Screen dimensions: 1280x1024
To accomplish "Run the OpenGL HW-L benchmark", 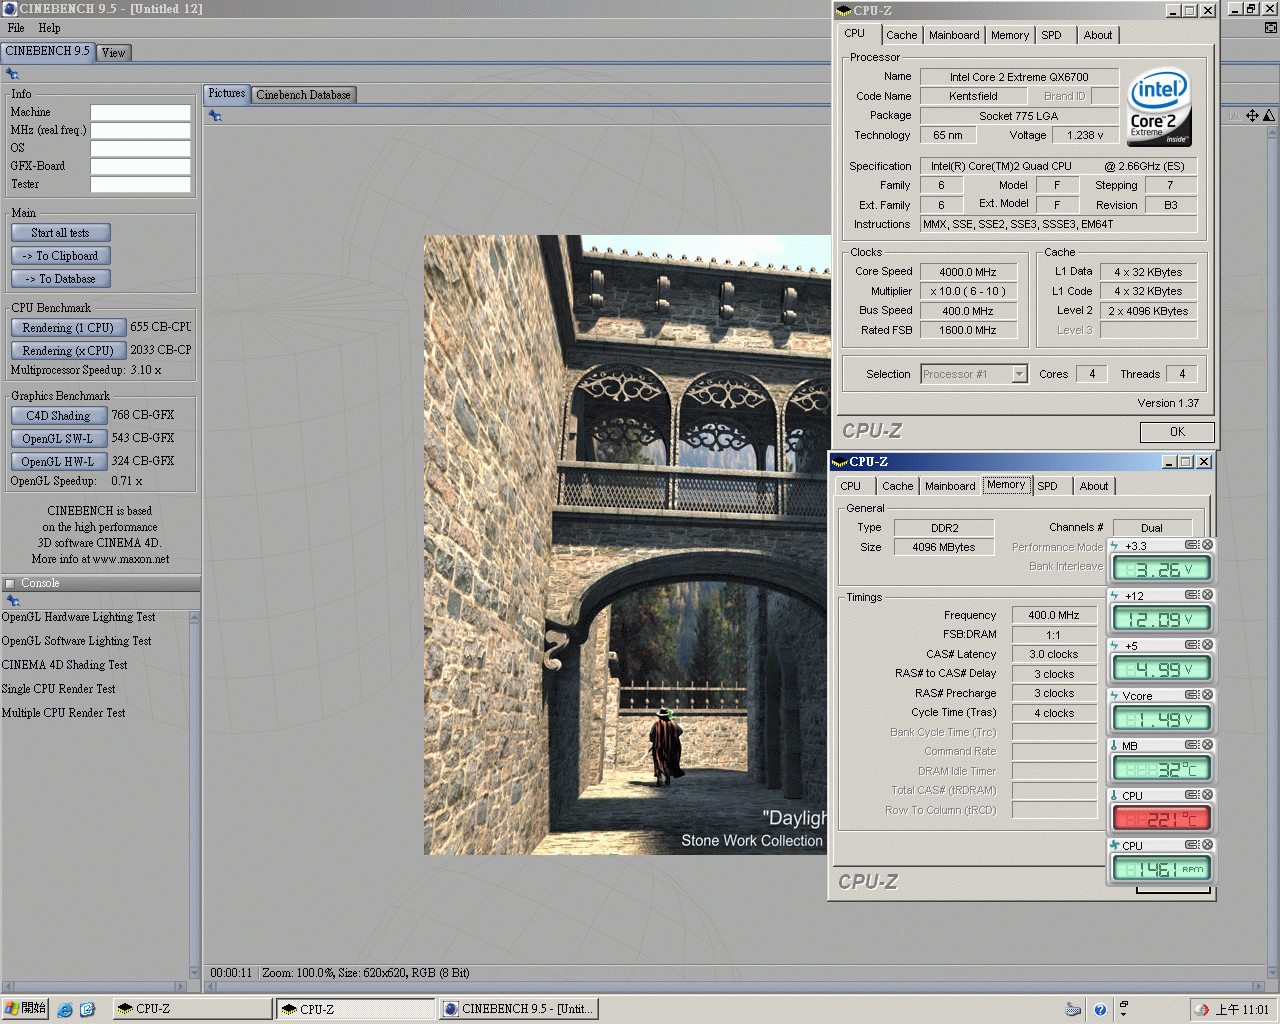I will [59, 462].
